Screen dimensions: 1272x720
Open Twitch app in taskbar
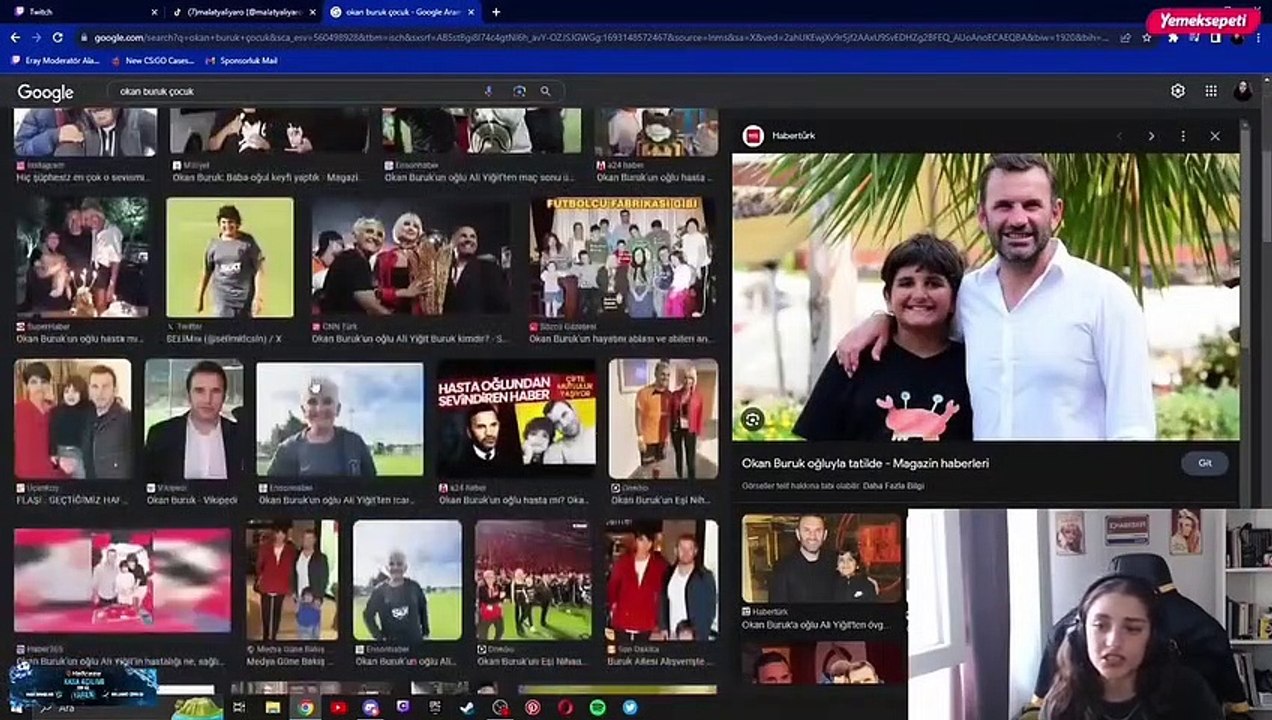click(x=402, y=707)
